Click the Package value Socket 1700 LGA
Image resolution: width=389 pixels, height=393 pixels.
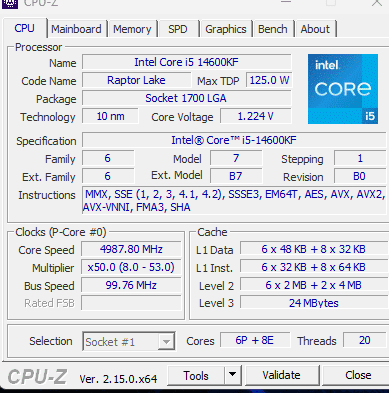point(187,98)
